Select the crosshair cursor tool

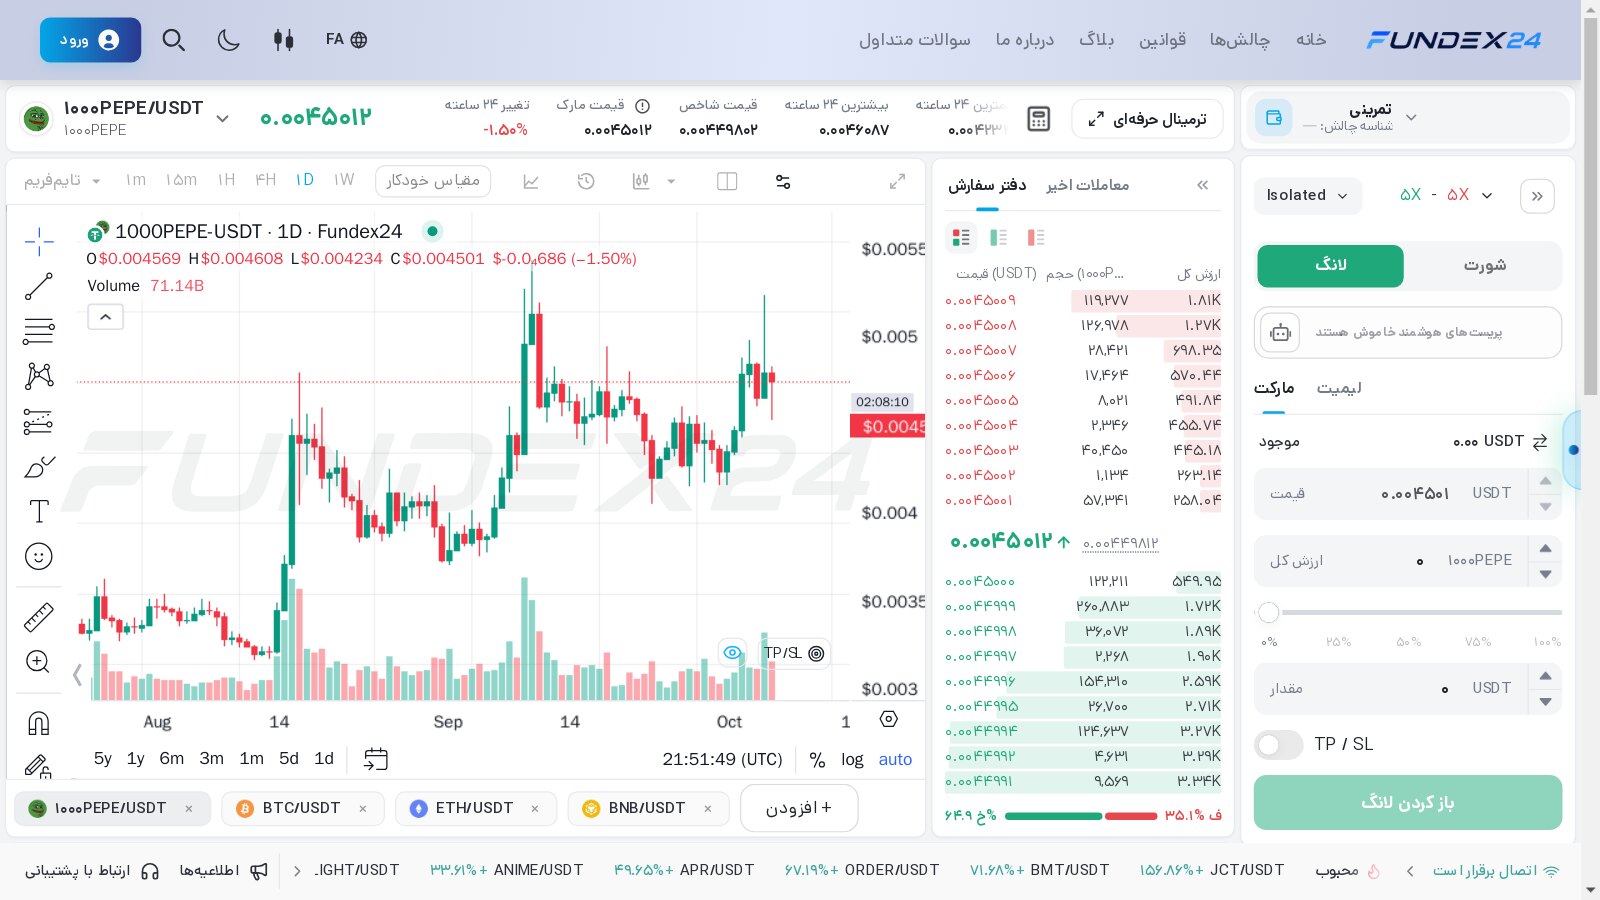[39, 241]
